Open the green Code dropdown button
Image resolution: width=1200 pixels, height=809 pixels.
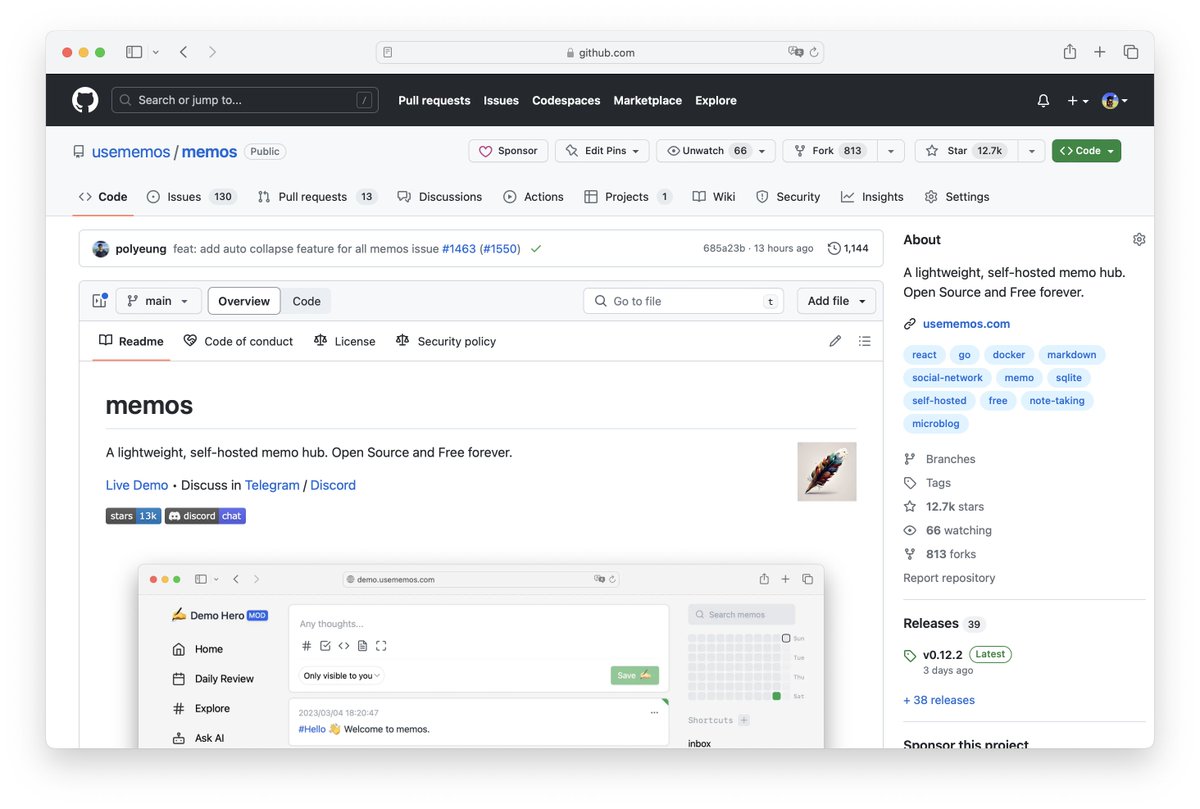click(1087, 151)
